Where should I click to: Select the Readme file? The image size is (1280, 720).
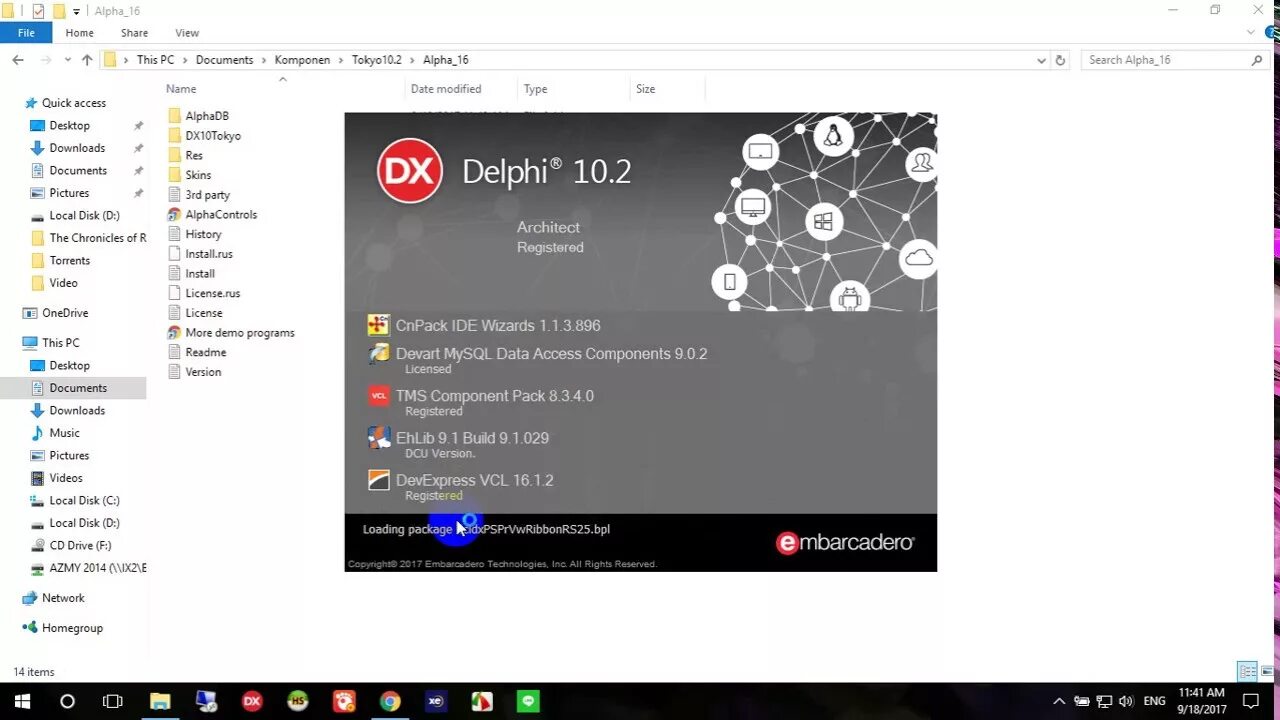click(x=205, y=352)
